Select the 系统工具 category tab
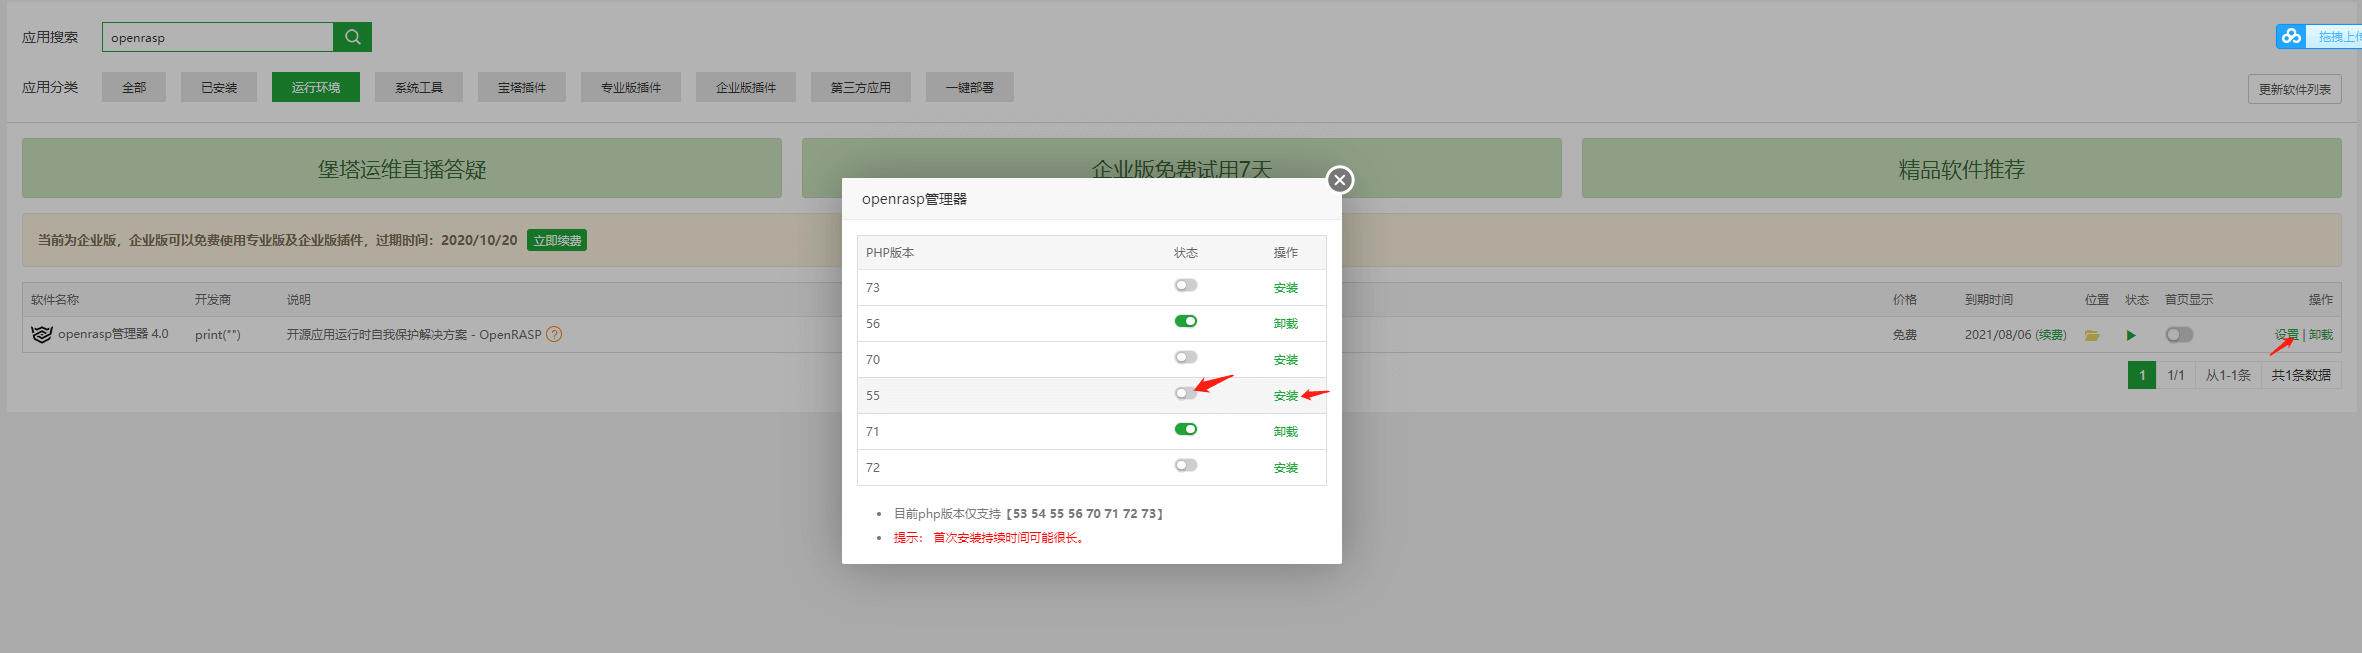2362x653 pixels. (419, 87)
